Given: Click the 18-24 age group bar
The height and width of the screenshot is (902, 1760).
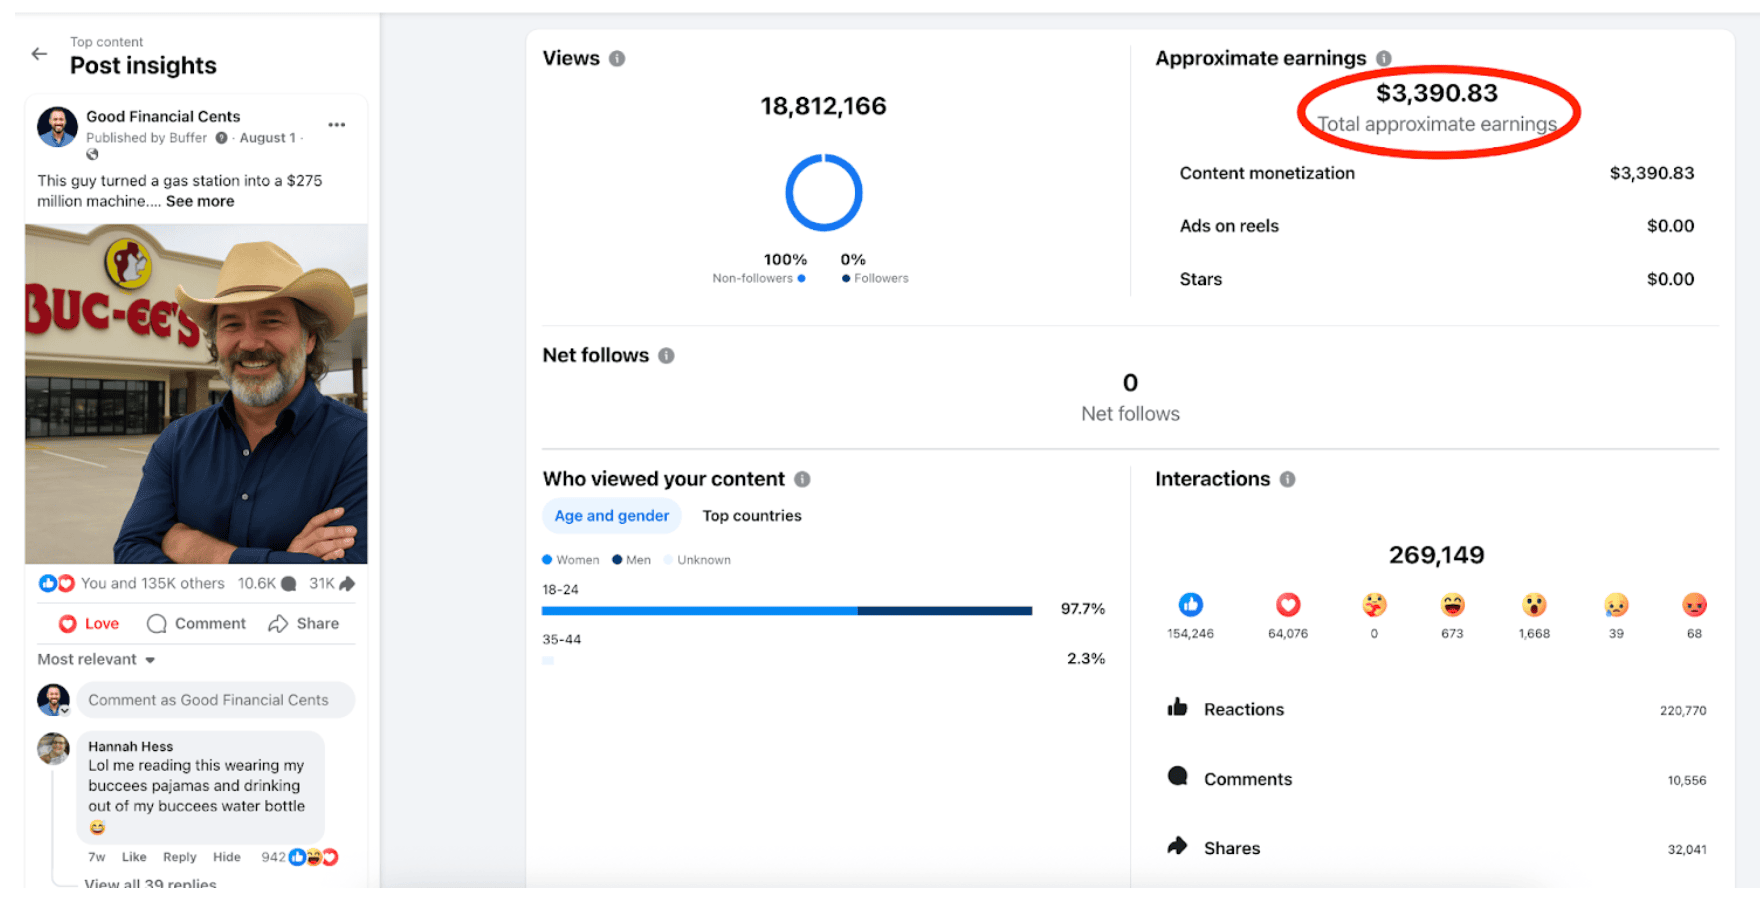Looking at the screenshot, I should 786,610.
